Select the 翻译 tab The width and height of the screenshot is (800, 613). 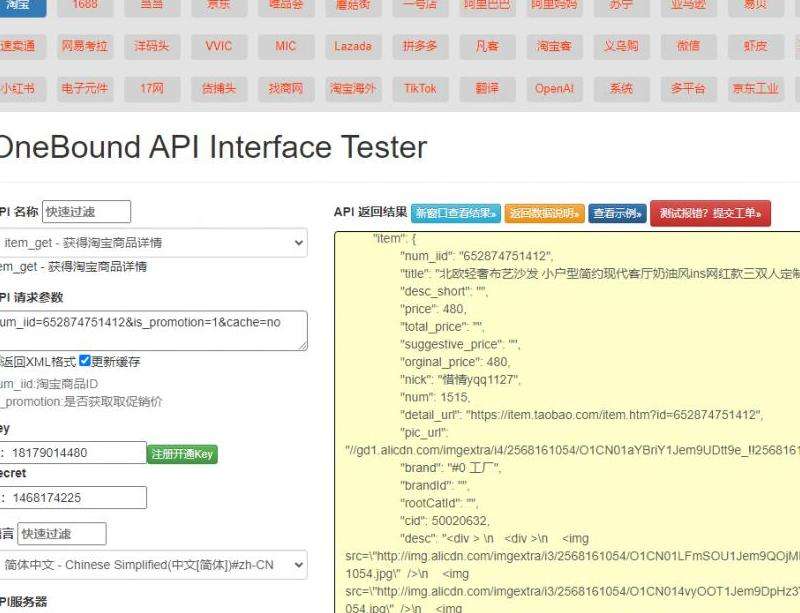coord(487,89)
